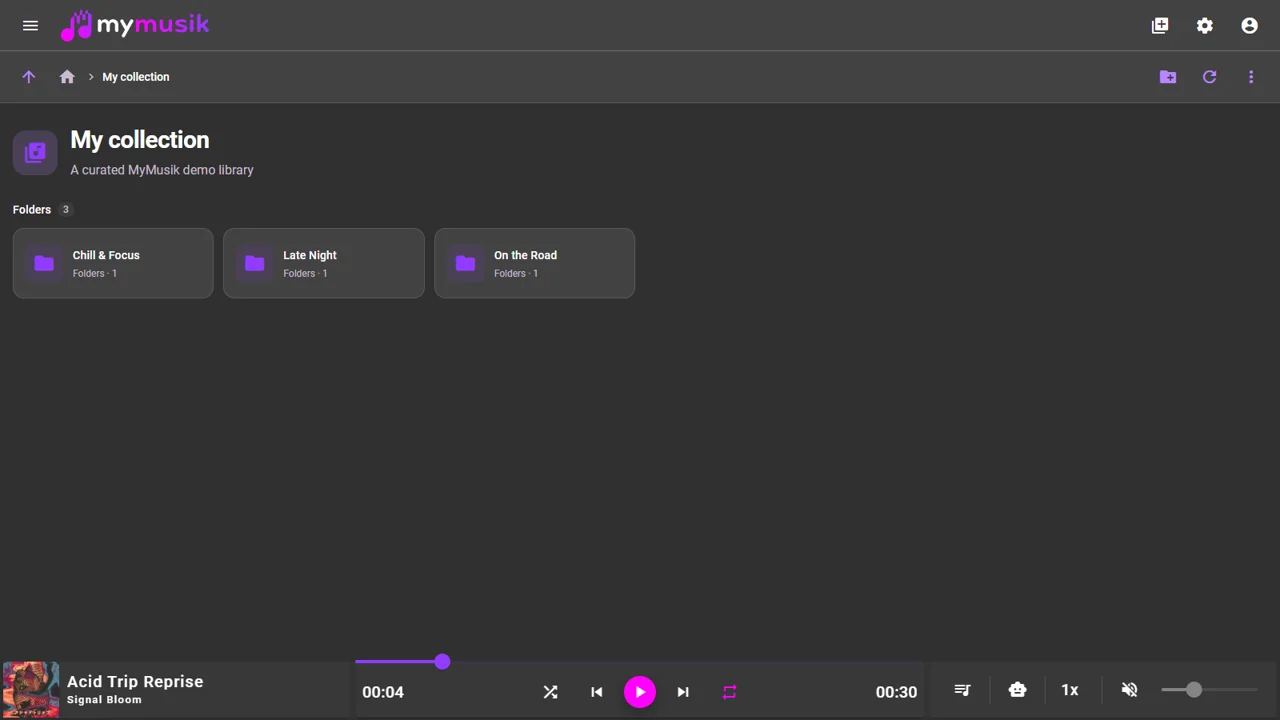This screenshot has width=1280, height=720.
Task: Open the play queue
Action: (x=962, y=690)
